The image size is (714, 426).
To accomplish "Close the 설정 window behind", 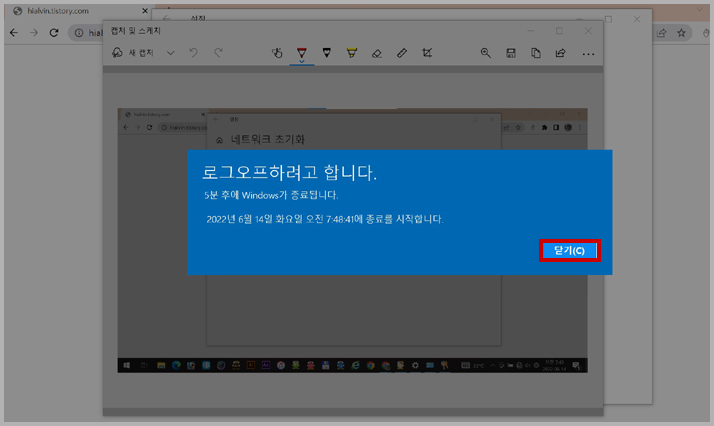I will [x=637, y=19].
